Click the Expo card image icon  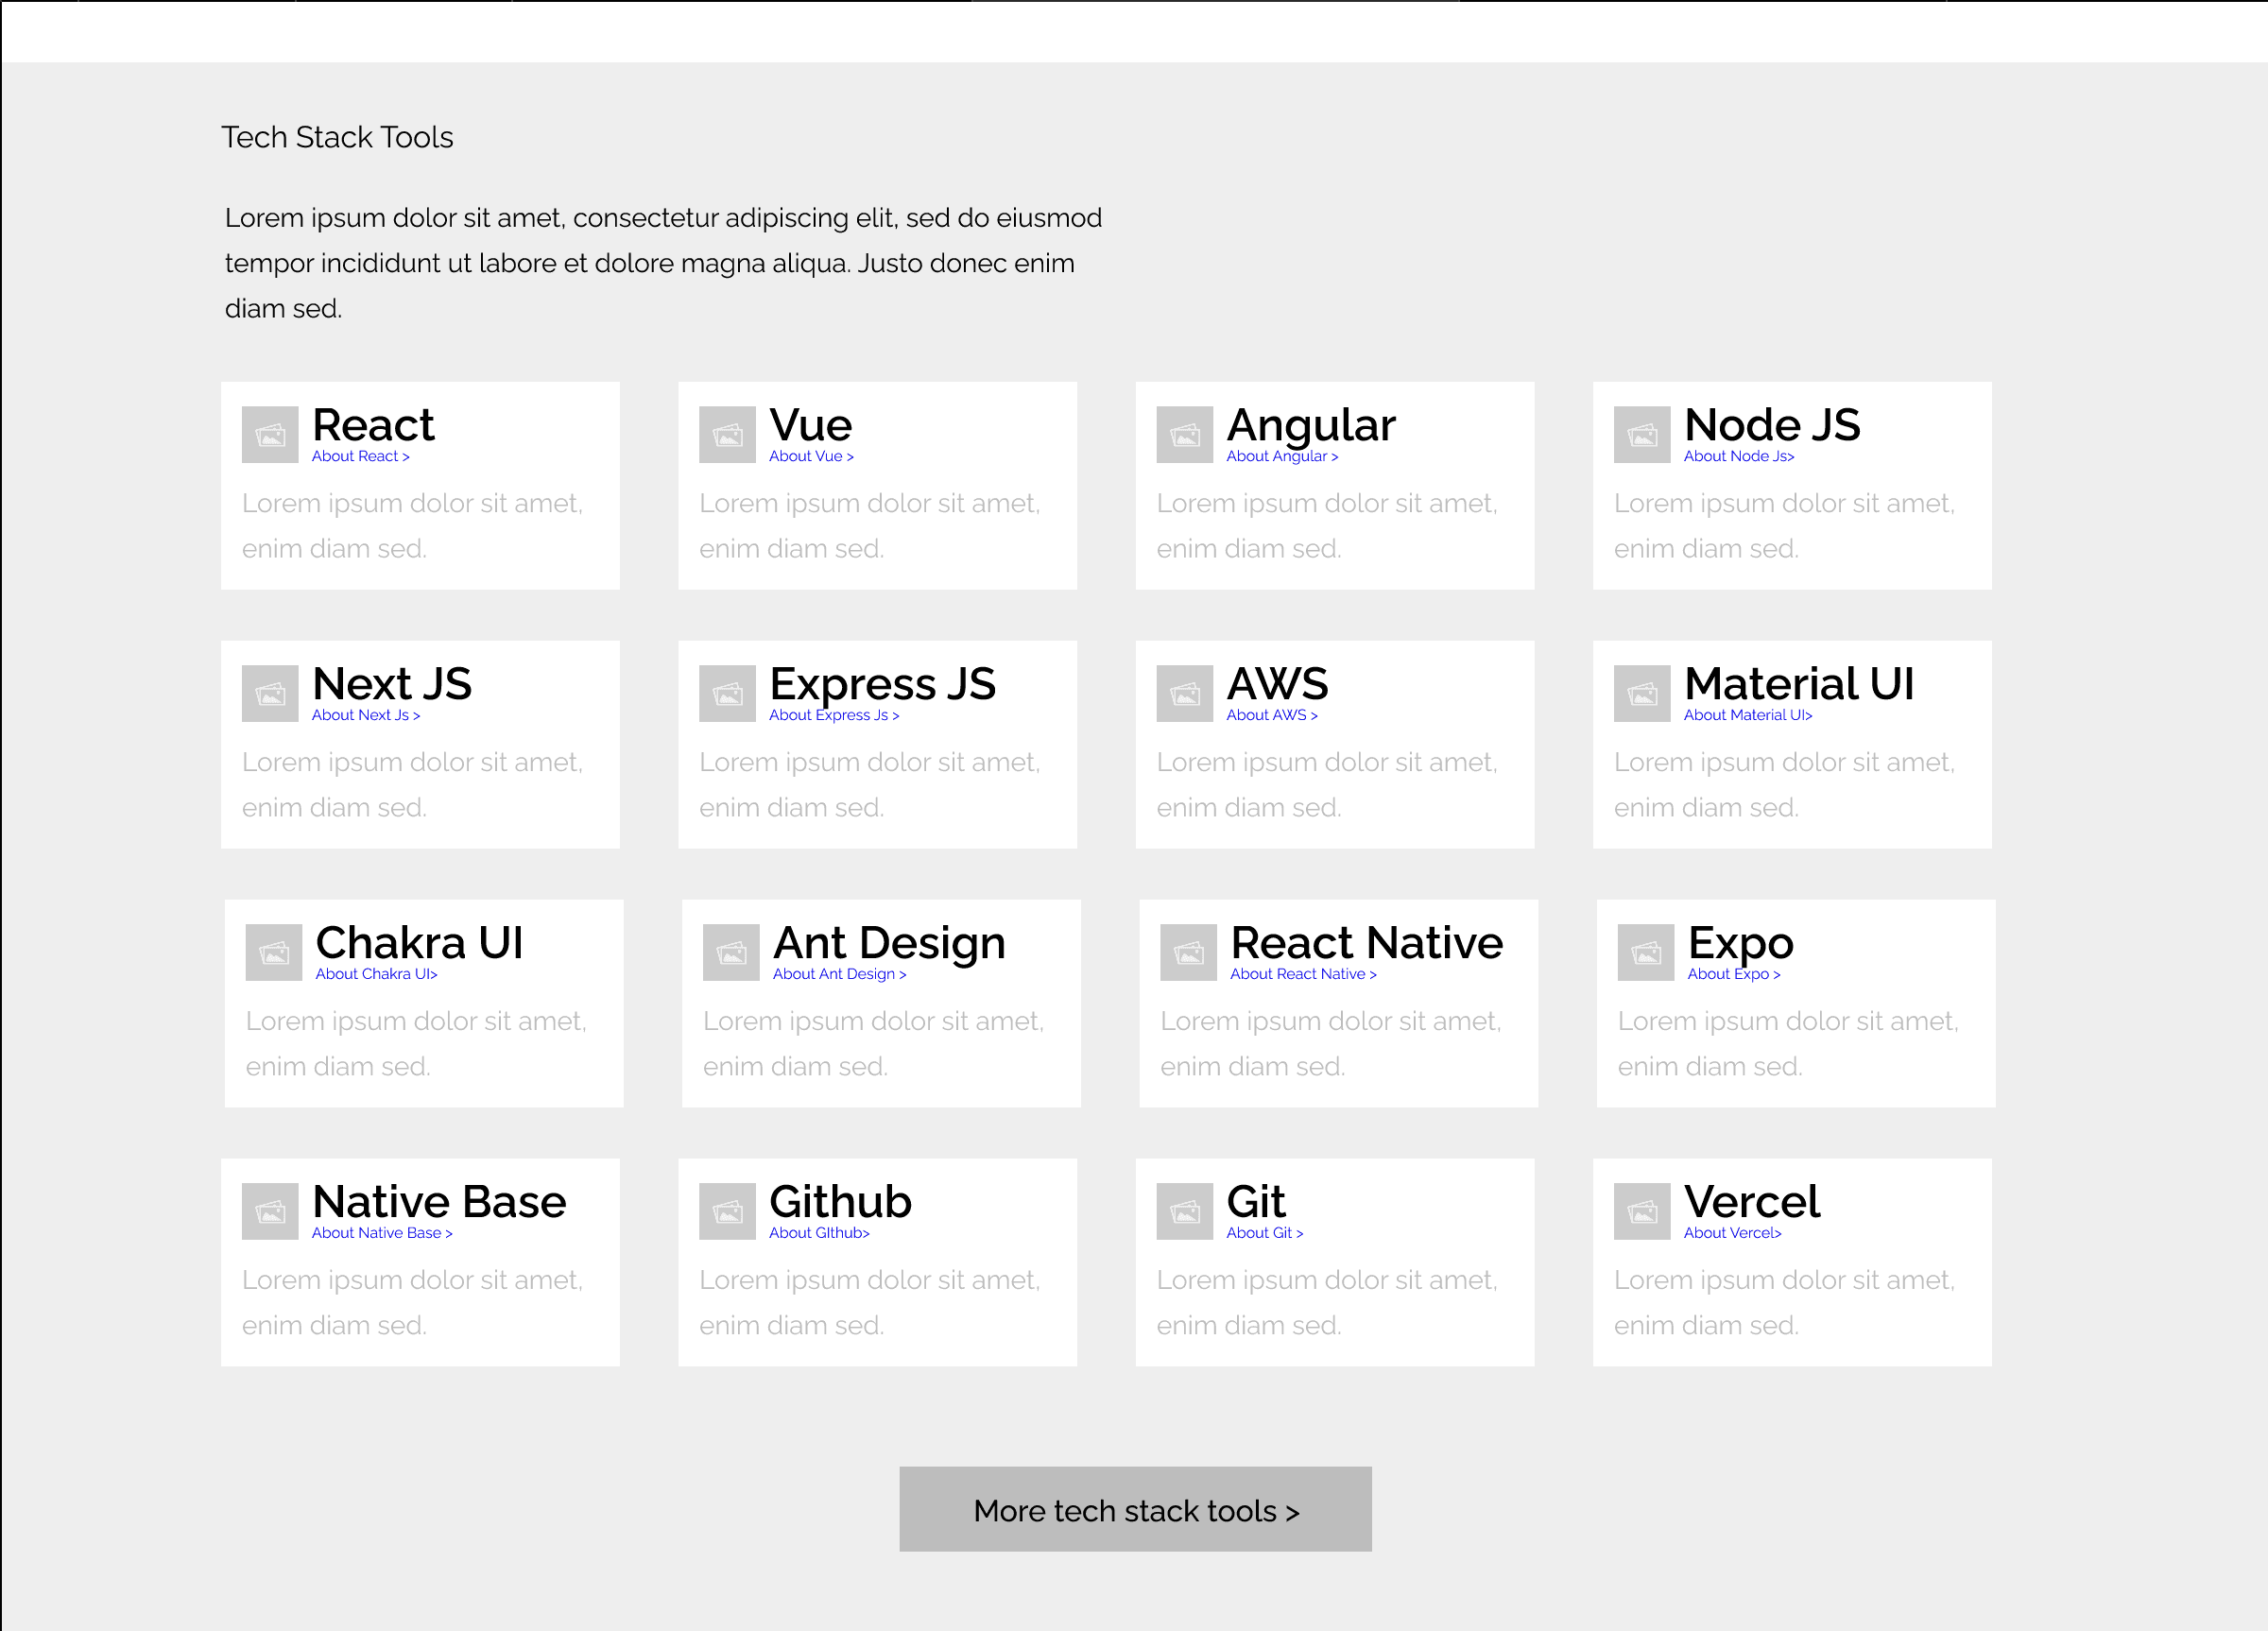click(1645, 952)
